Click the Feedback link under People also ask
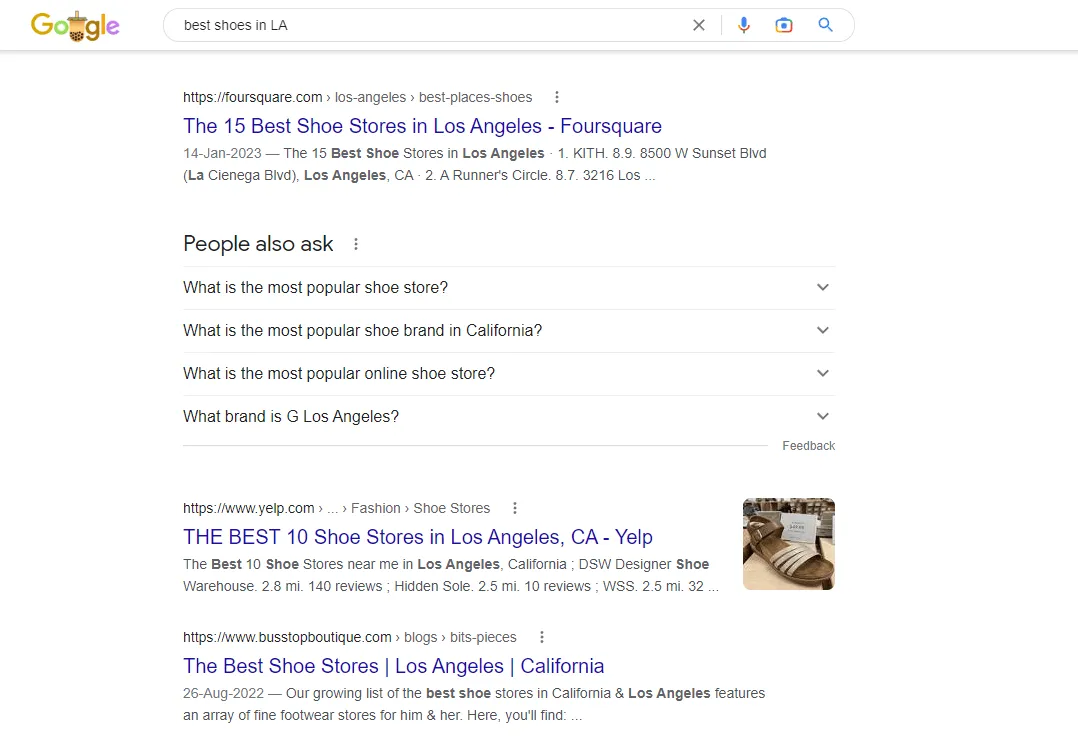The image size is (1078, 744). coord(808,445)
